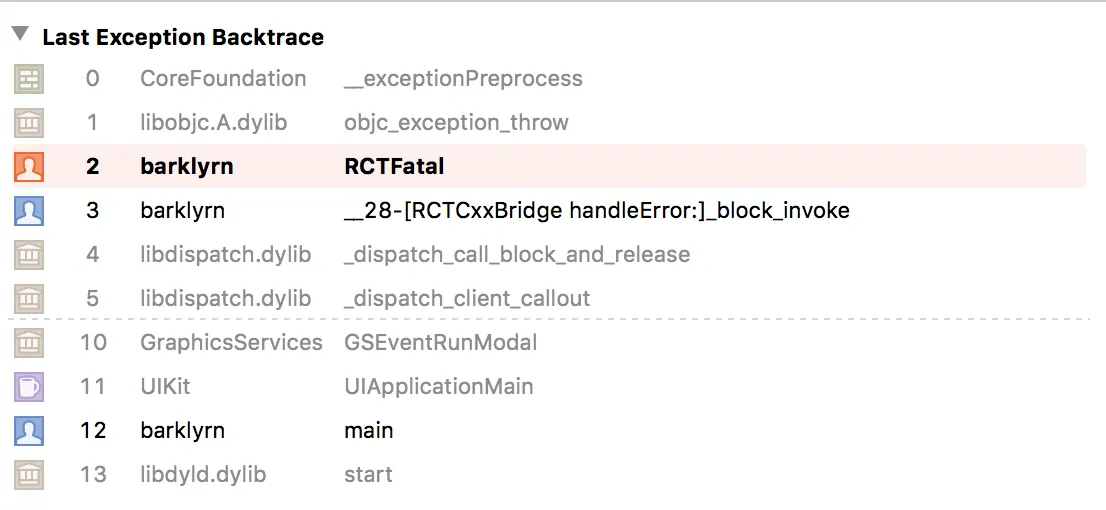Jump to the main function frame
Screen dimensions: 1106x510
click(x=368, y=431)
